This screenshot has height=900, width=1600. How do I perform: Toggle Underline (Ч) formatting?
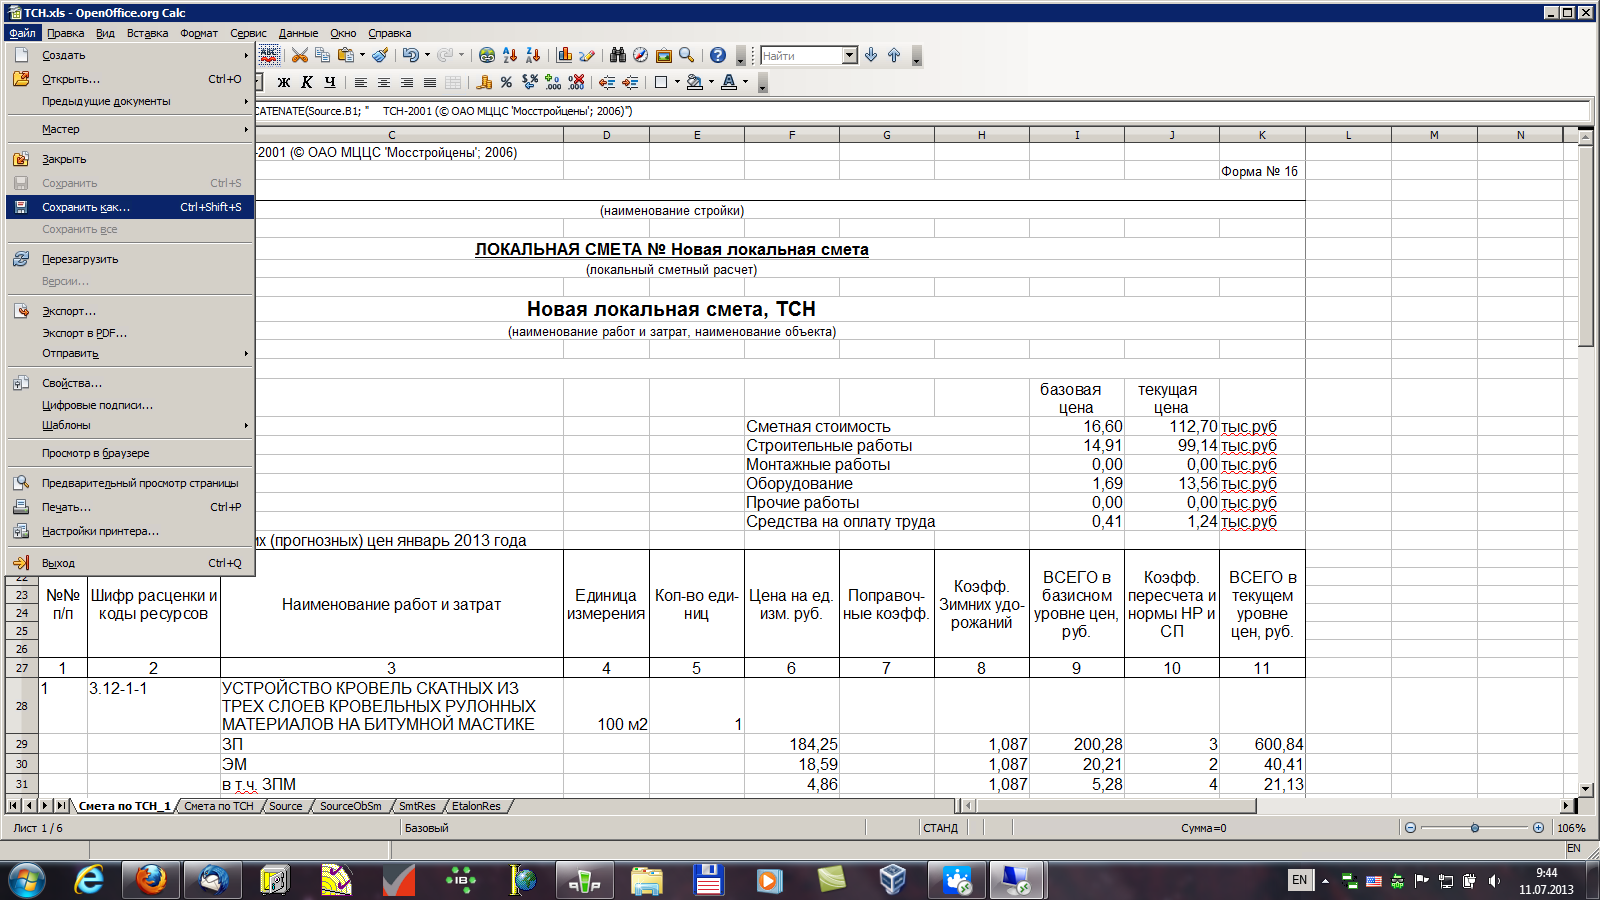(x=330, y=82)
